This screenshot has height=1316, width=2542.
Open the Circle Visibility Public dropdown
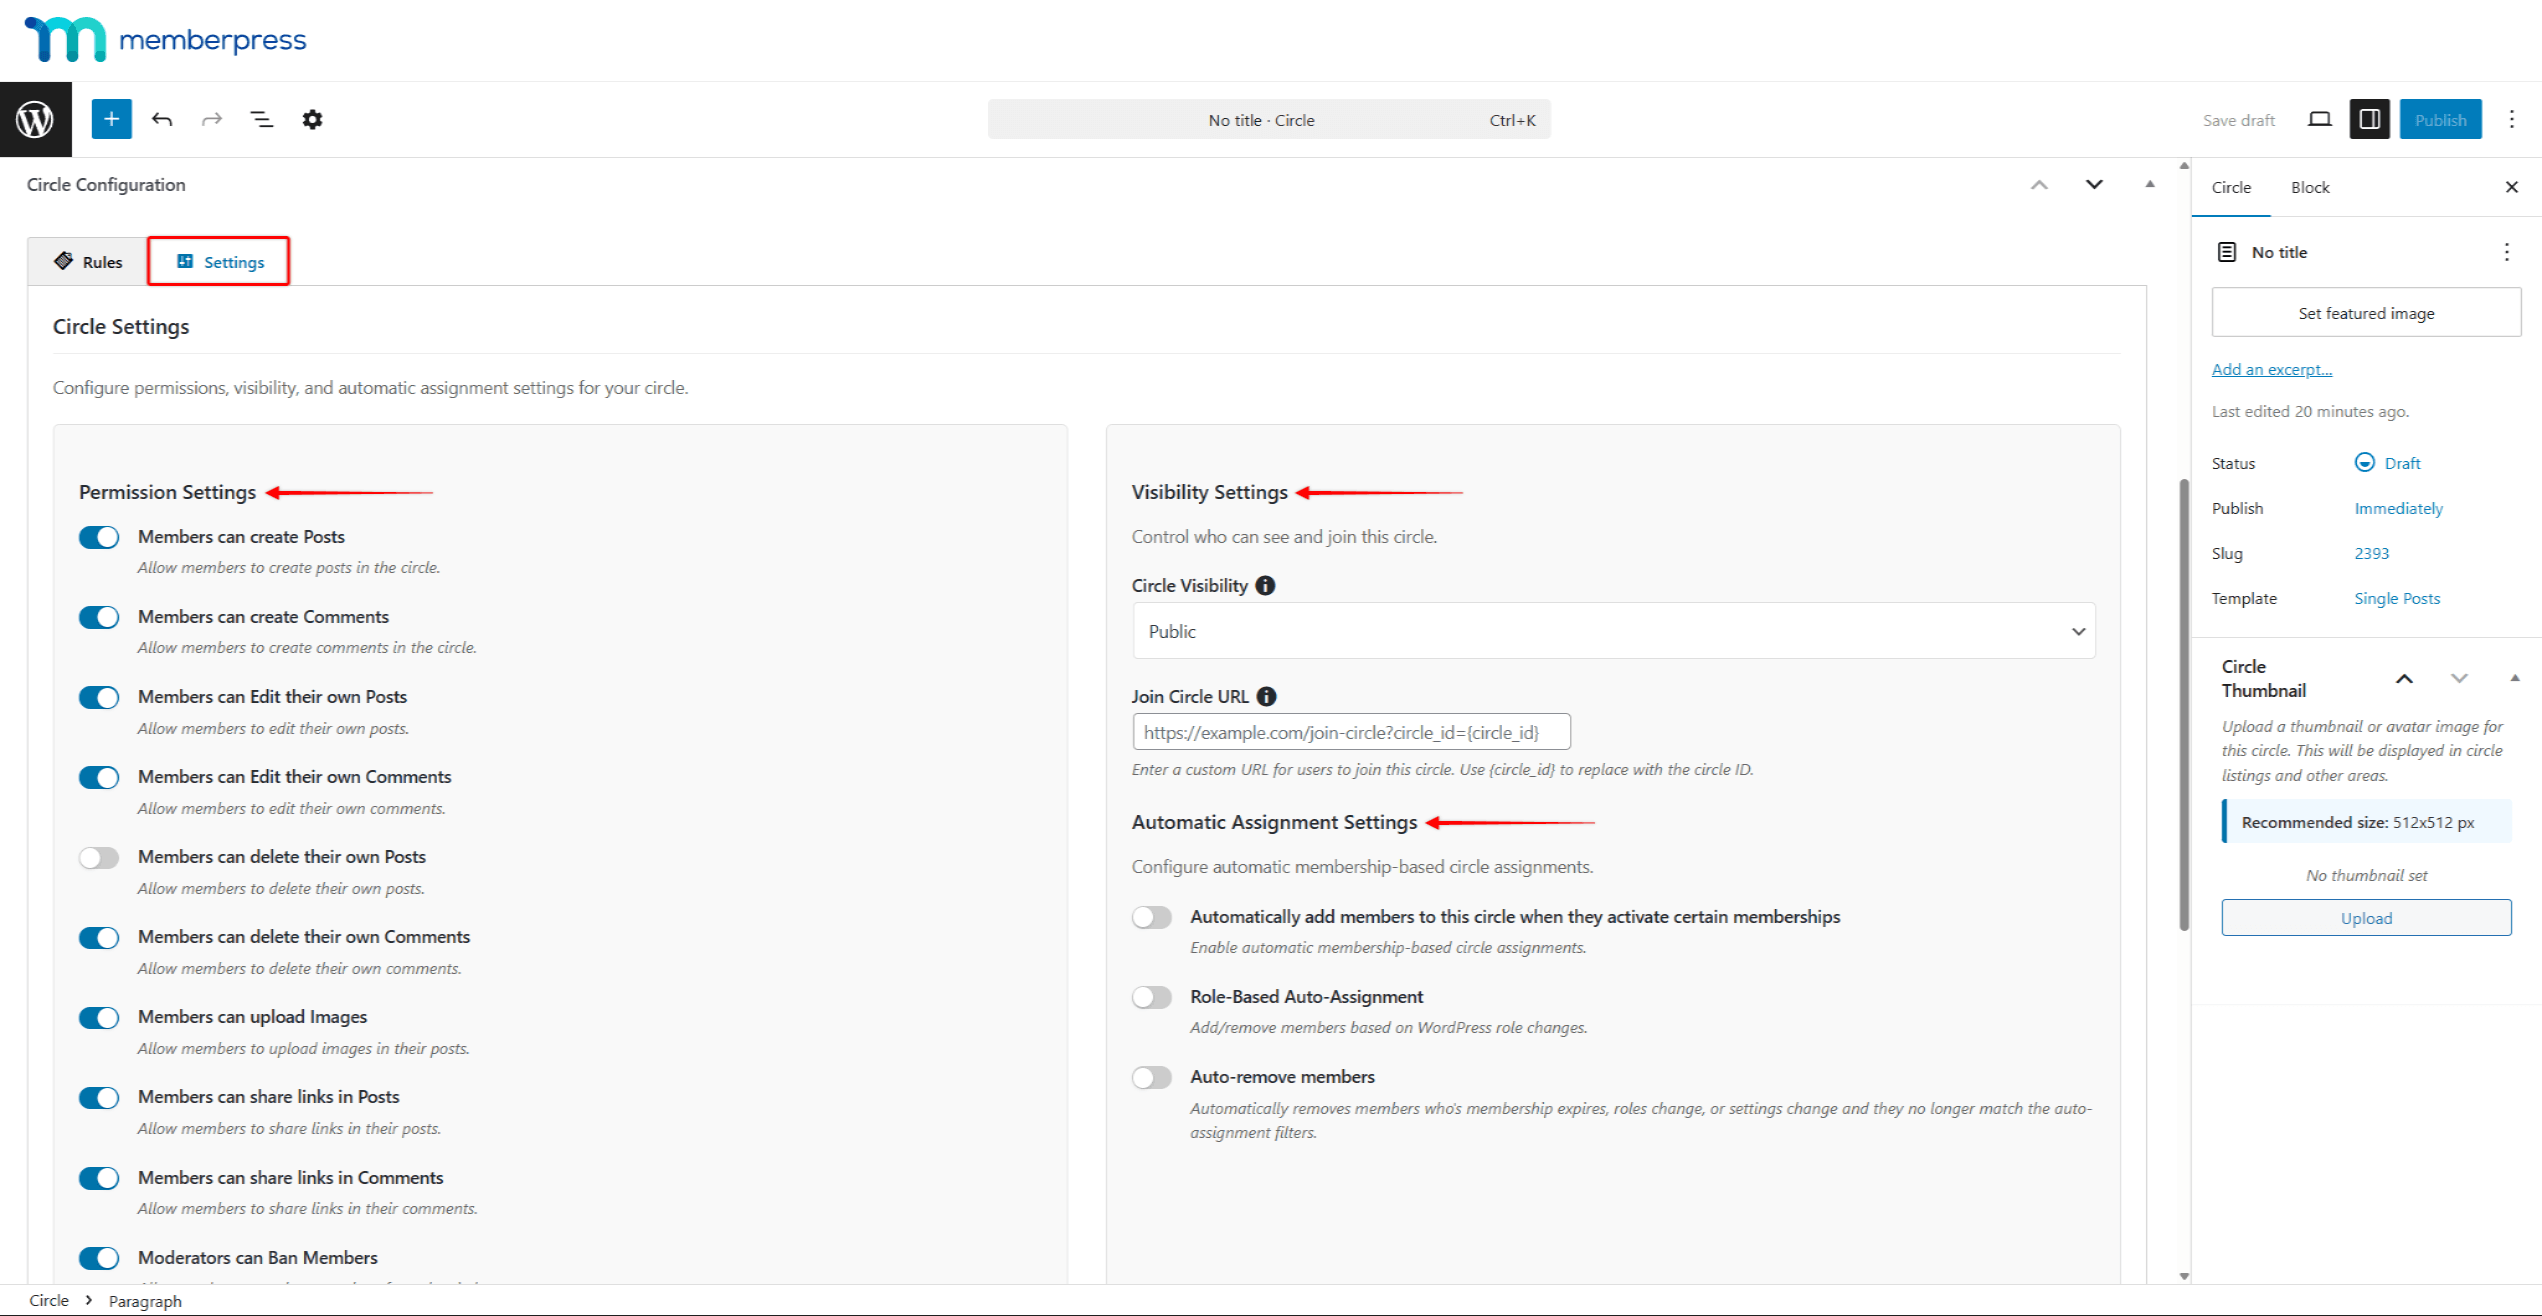(1613, 631)
